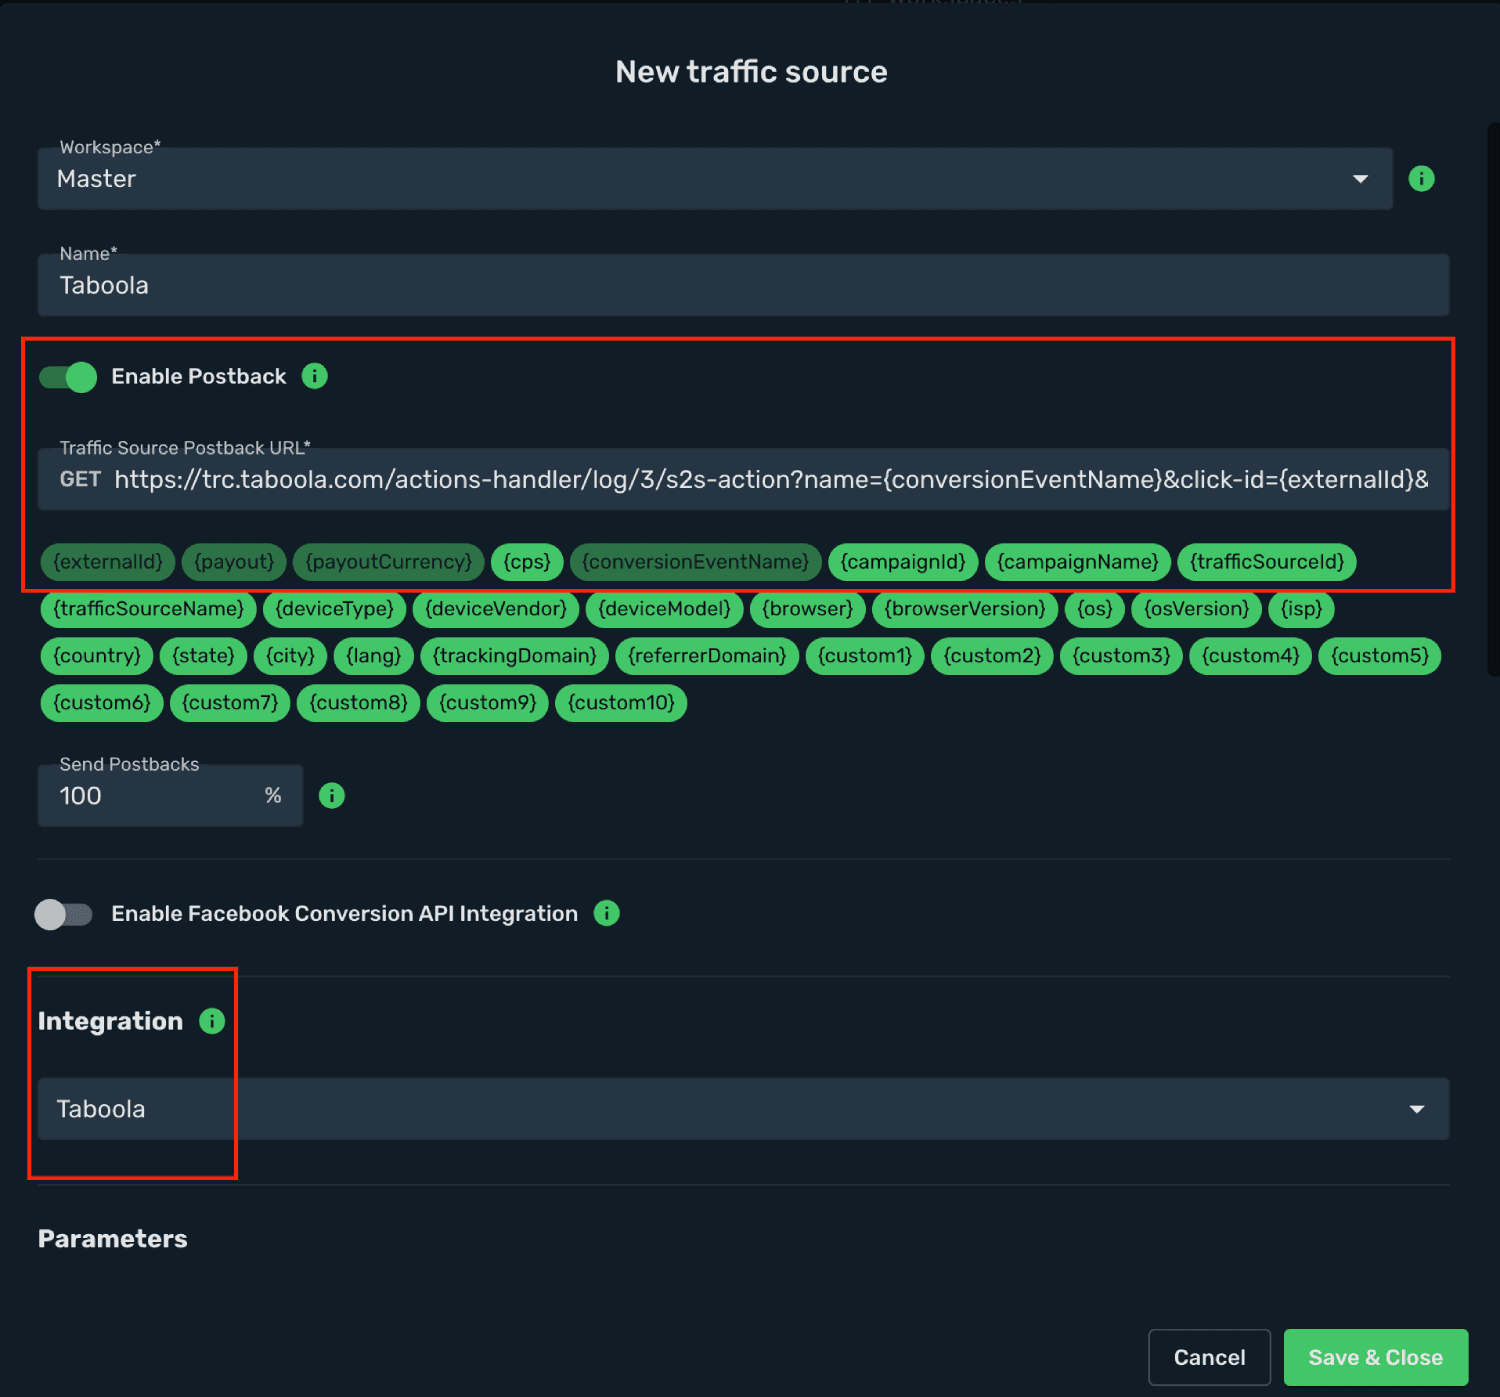Add the {lang} token
This screenshot has width=1500, height=1397.
pos(374,656)
